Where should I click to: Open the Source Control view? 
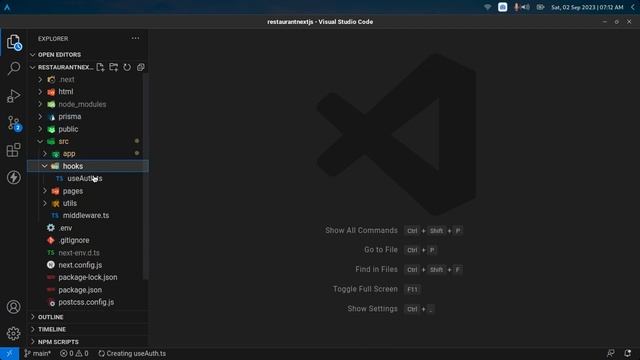point(14,123)
